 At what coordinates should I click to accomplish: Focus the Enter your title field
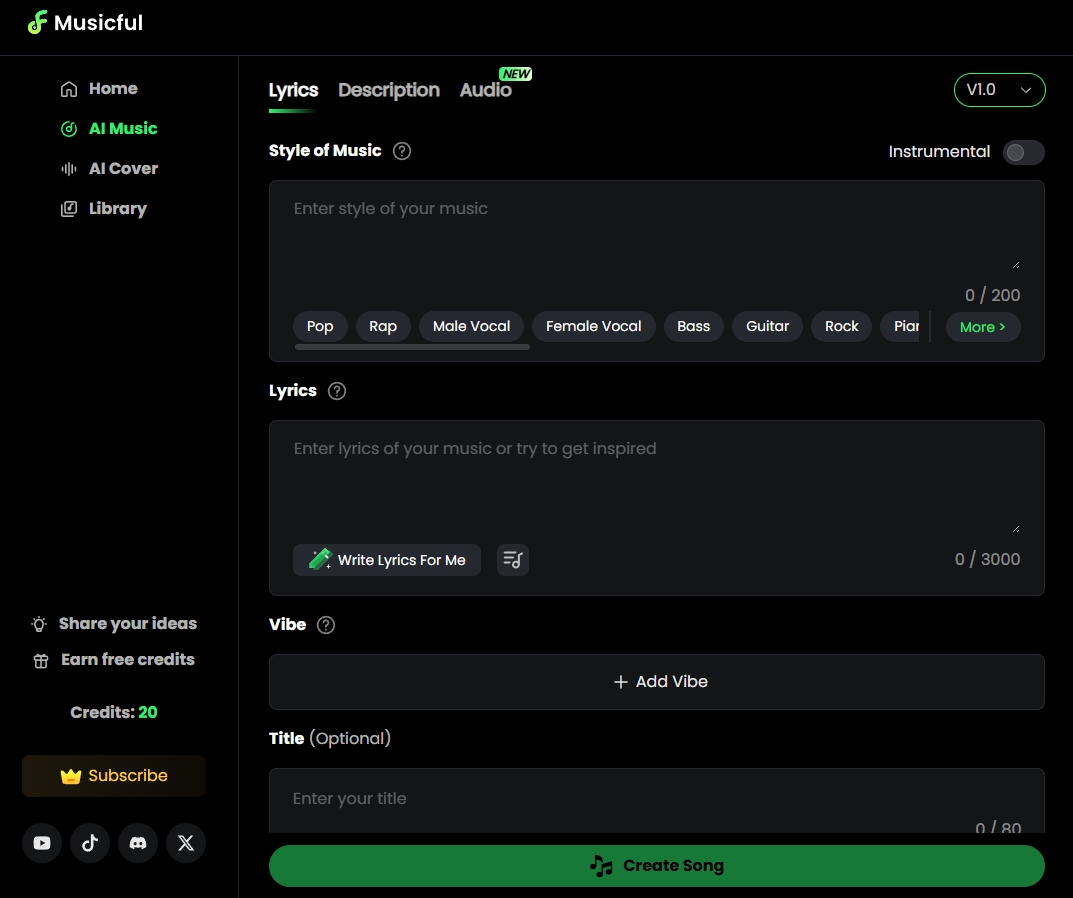click(x=656, y=799)
